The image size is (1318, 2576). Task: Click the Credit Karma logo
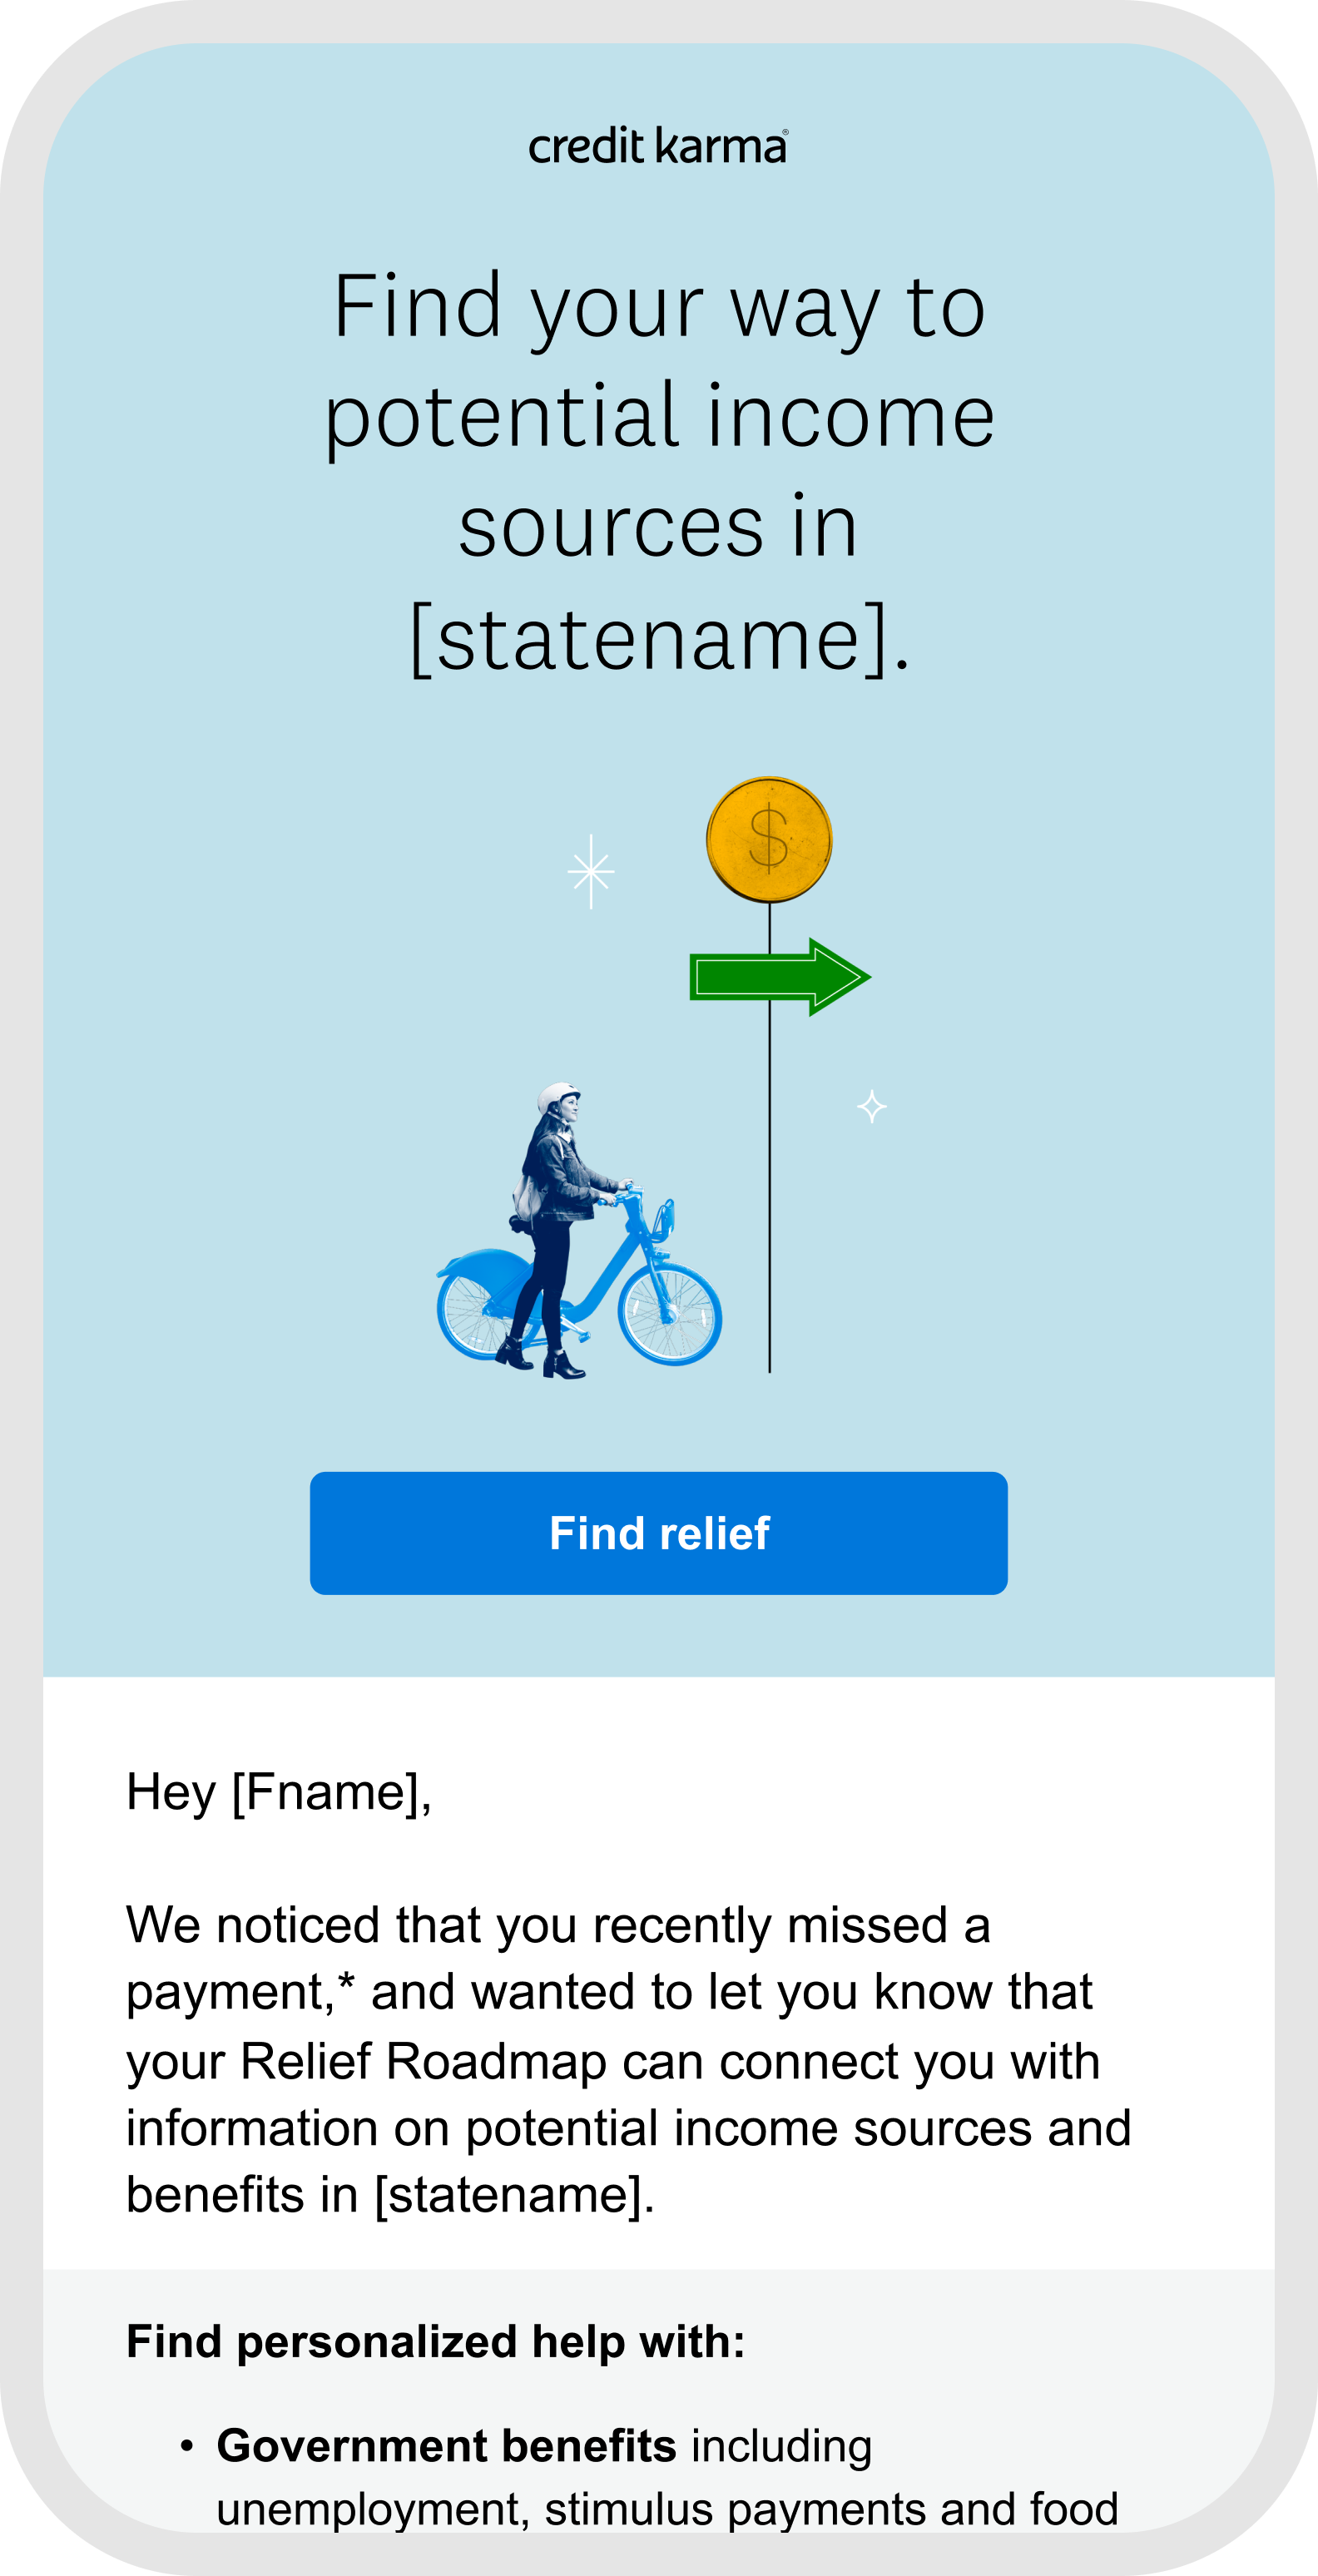pyautogui.click(x=658, y=146)
